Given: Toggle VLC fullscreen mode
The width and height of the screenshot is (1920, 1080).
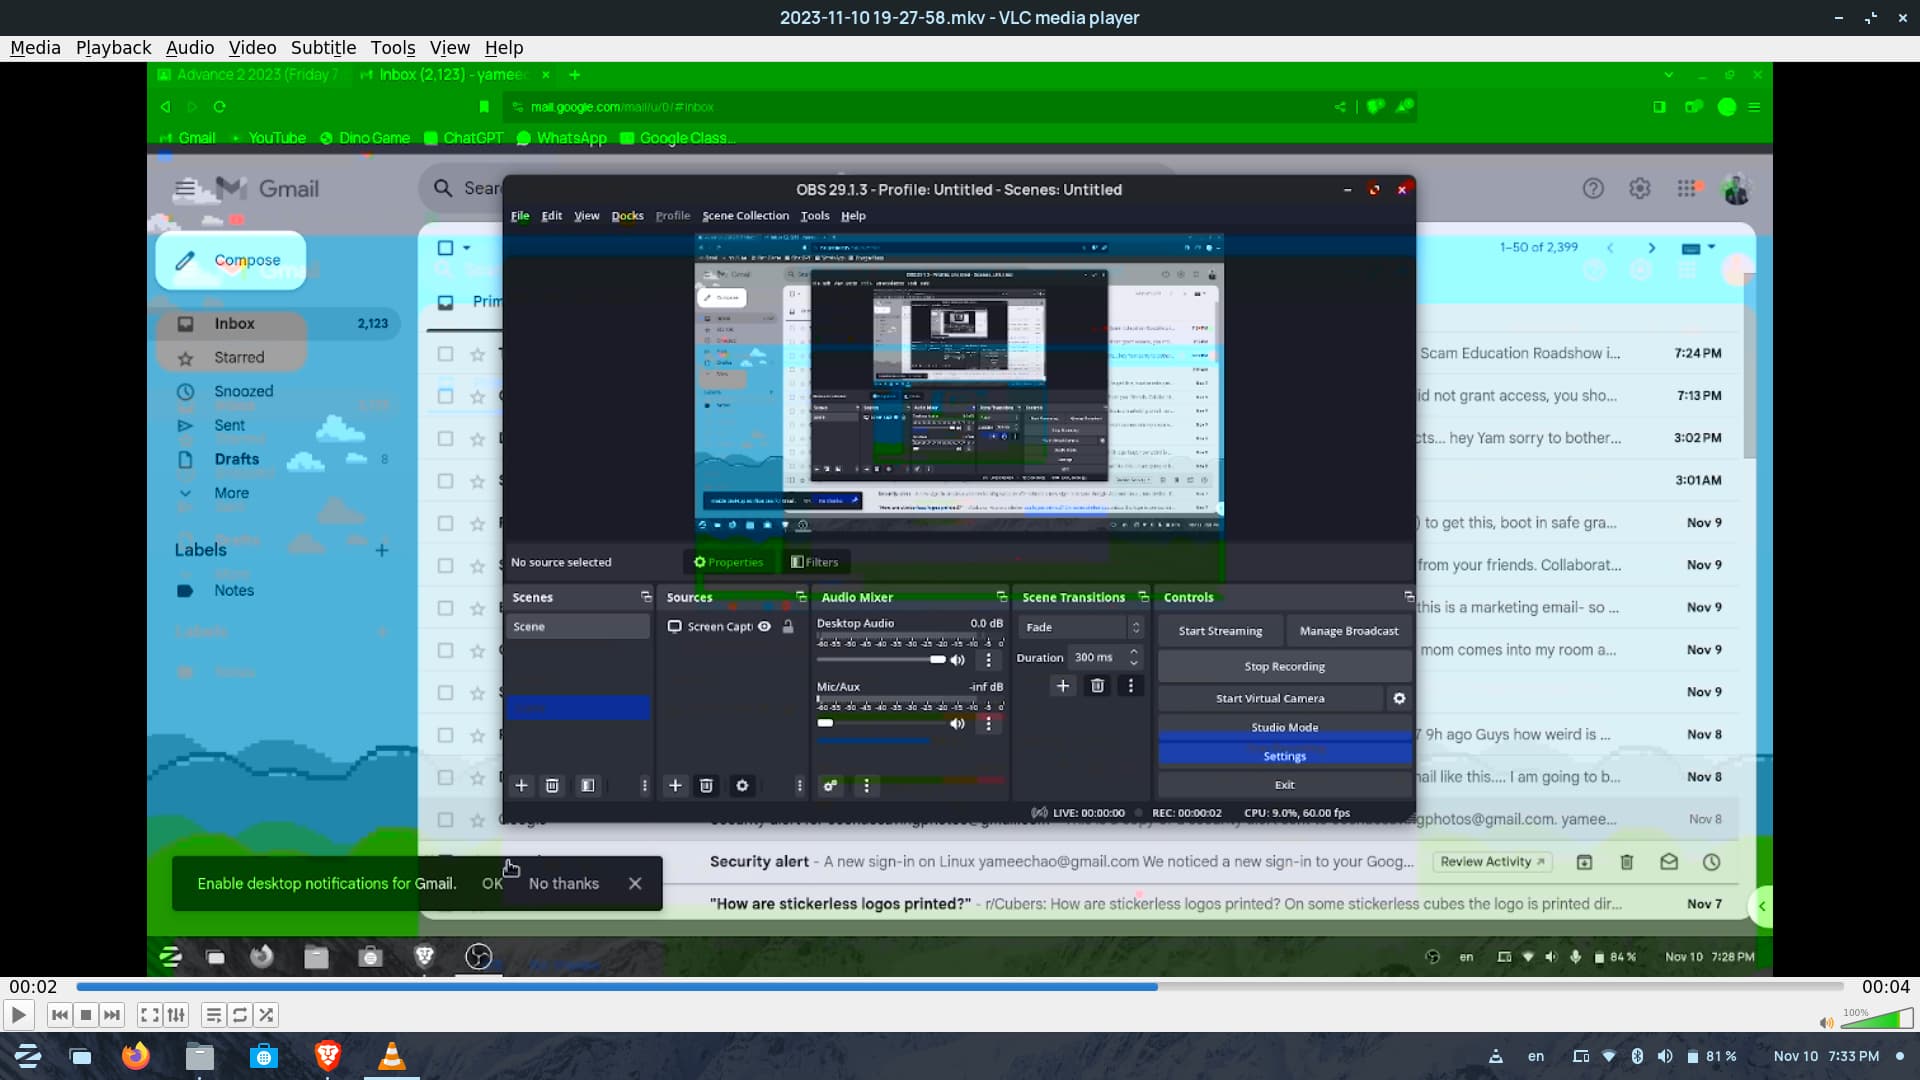Looking at the screenshot, I should click(x=149, y=1015).
